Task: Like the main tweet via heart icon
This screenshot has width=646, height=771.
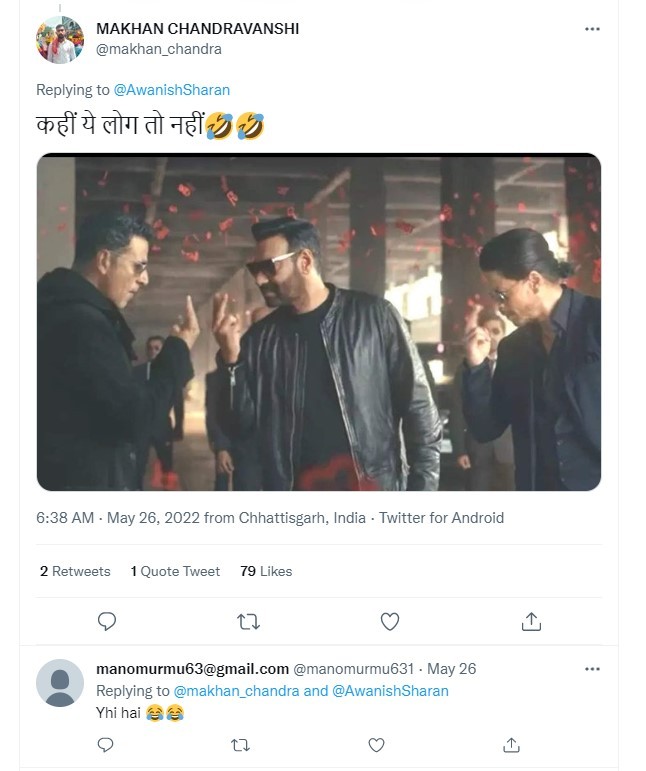Action: click(x=390, y=622)
